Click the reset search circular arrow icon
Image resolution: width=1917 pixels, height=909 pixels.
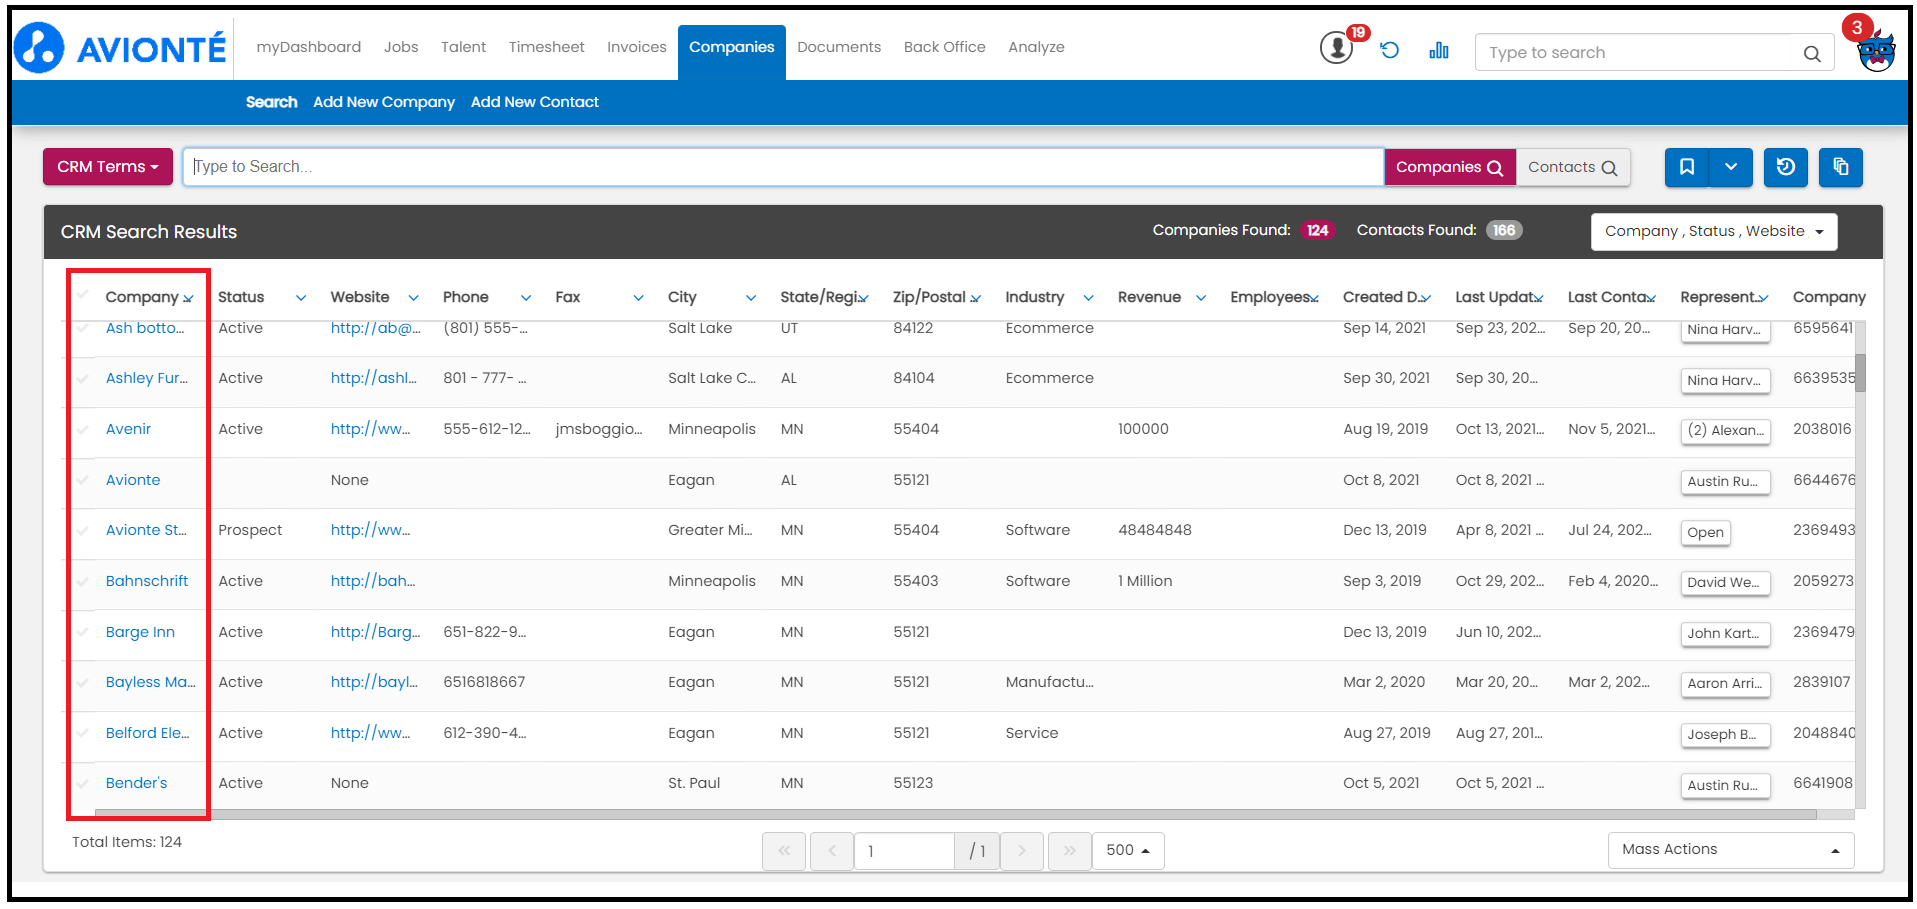pyautogui.click(x=1786, y=167)
